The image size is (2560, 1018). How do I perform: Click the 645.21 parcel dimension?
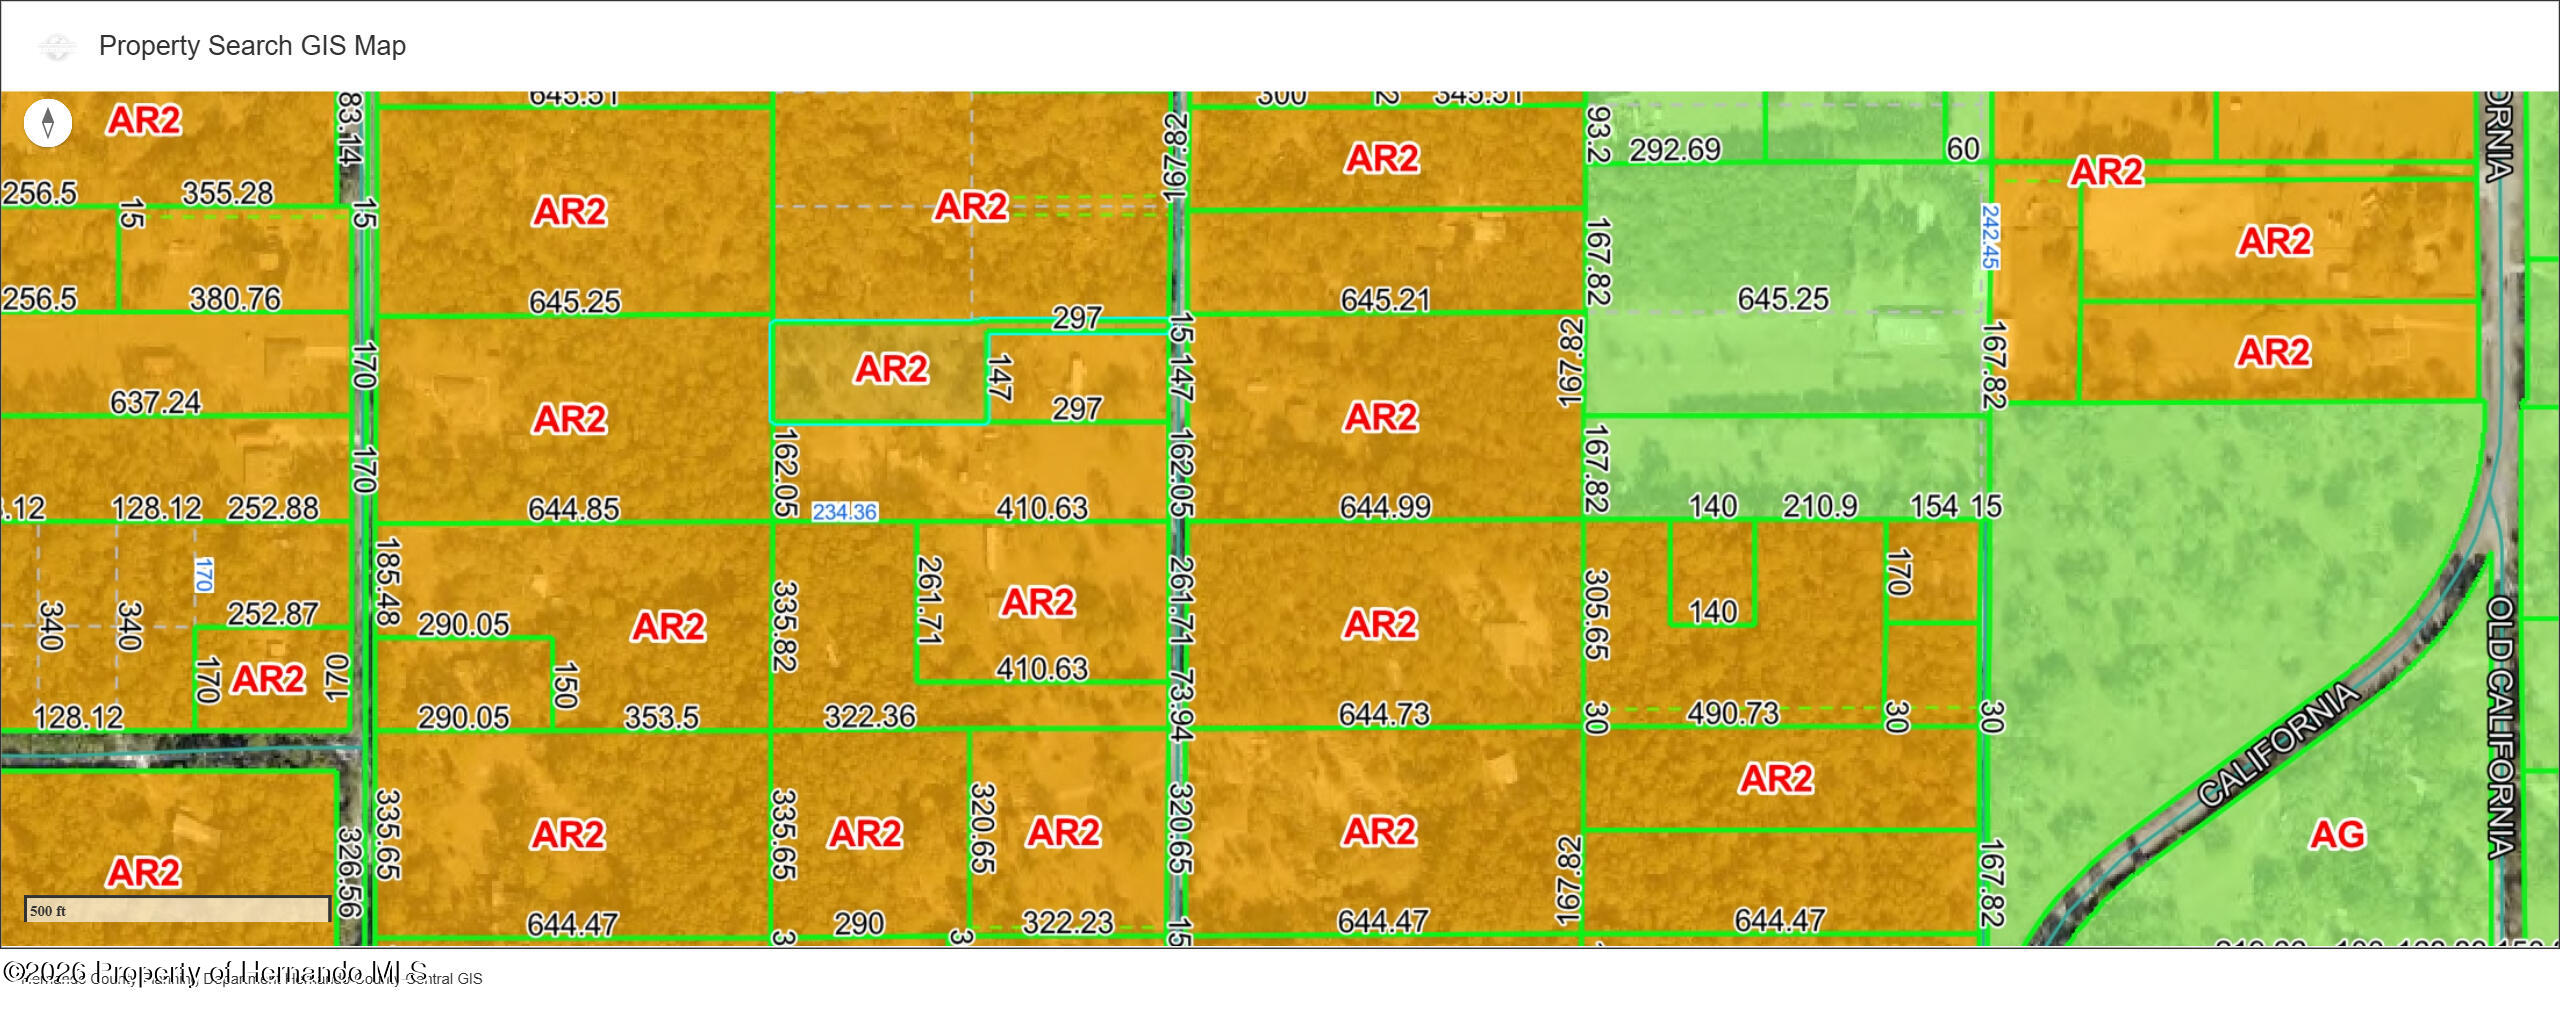[1385, 299]
